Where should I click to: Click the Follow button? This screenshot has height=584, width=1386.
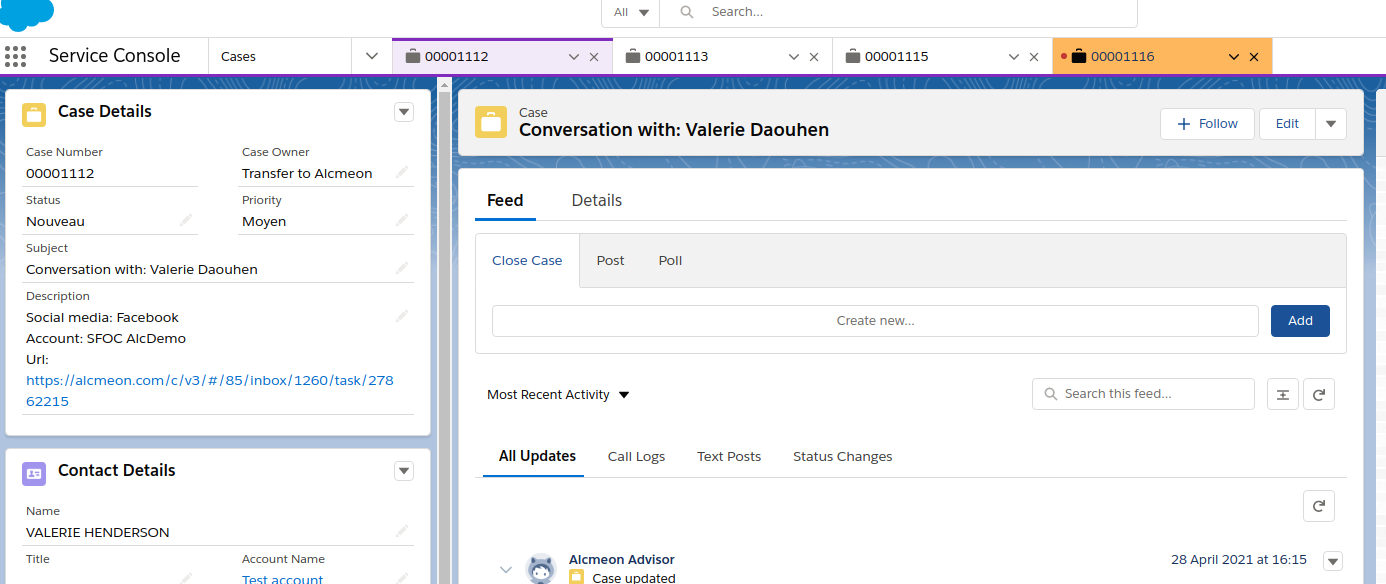tap(1208, 124)
